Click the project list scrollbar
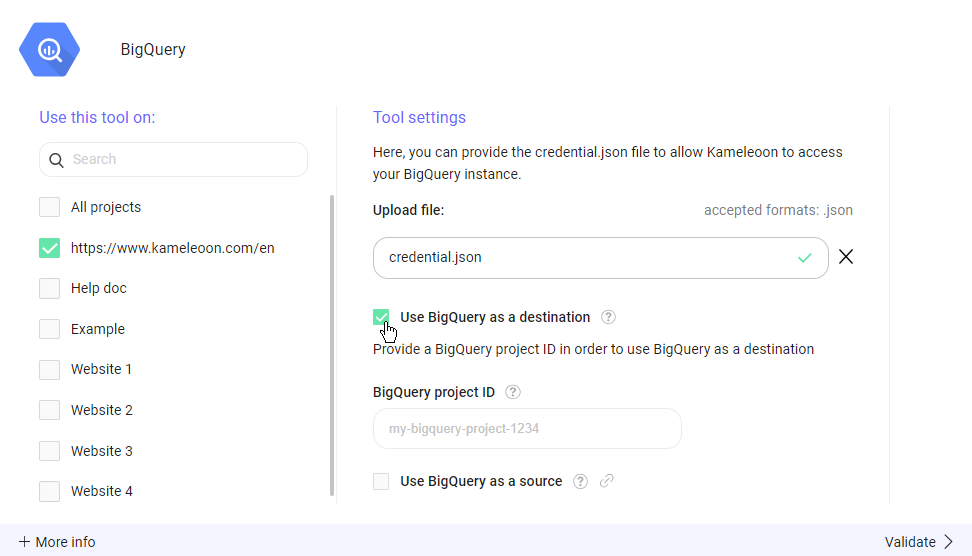The width and height of the screenshot is (972, 556). click(x=332, y=345)
